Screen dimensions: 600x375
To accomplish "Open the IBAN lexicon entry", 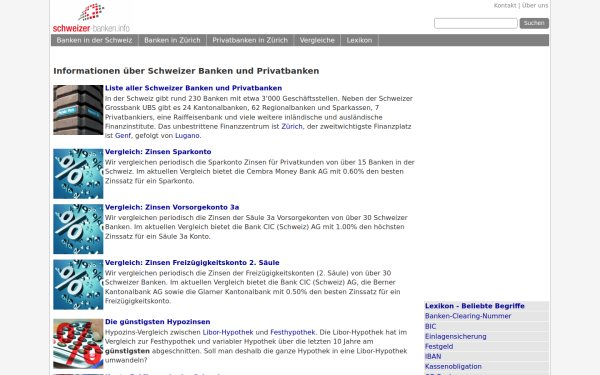I will pos(433,356).
